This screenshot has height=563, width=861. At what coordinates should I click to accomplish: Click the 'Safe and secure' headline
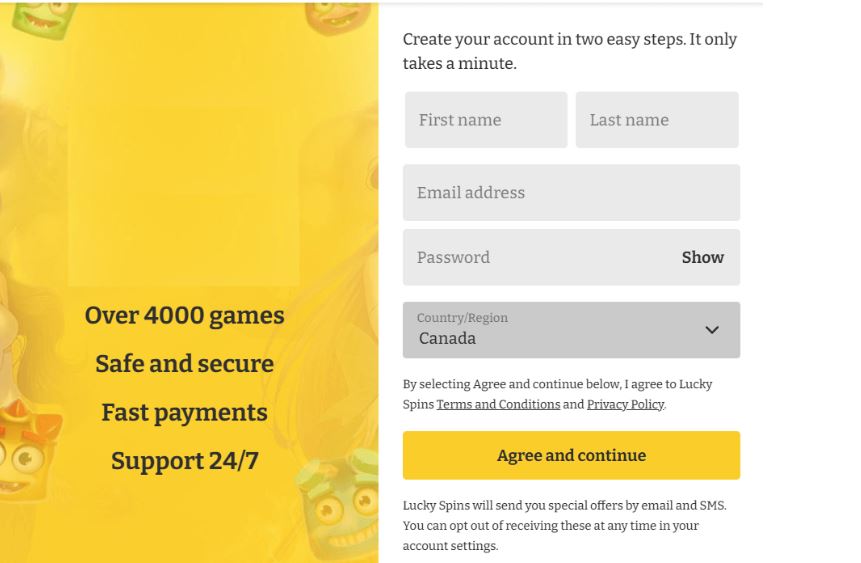(184, 364)
